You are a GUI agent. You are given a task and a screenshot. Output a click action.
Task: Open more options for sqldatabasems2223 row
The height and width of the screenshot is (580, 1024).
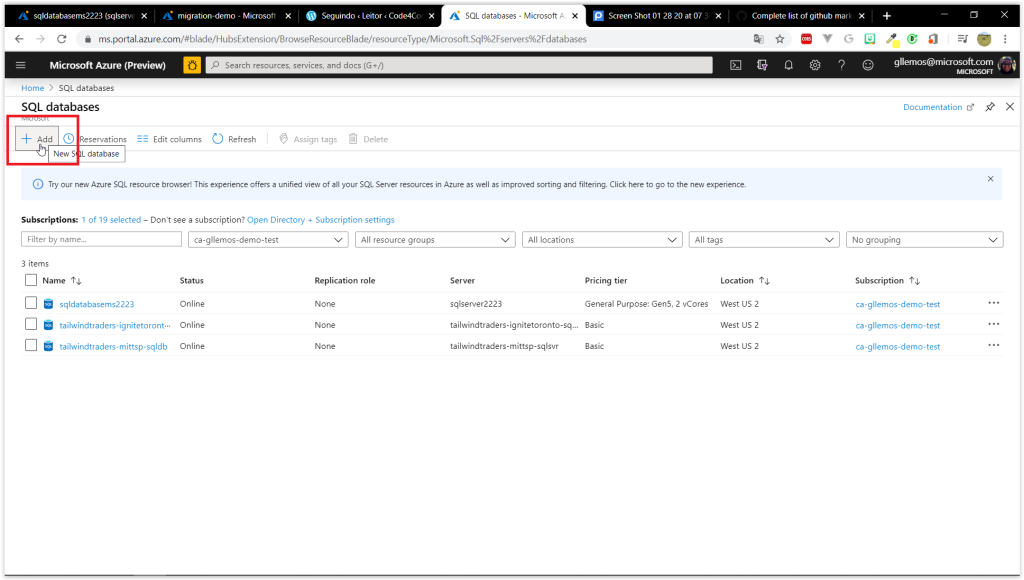(993, 303)
